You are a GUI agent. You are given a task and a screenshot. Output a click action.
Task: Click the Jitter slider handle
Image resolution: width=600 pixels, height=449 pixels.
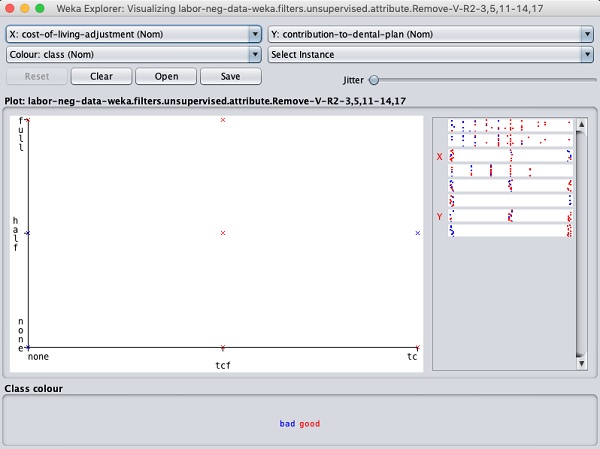click(x=374, y=80)
